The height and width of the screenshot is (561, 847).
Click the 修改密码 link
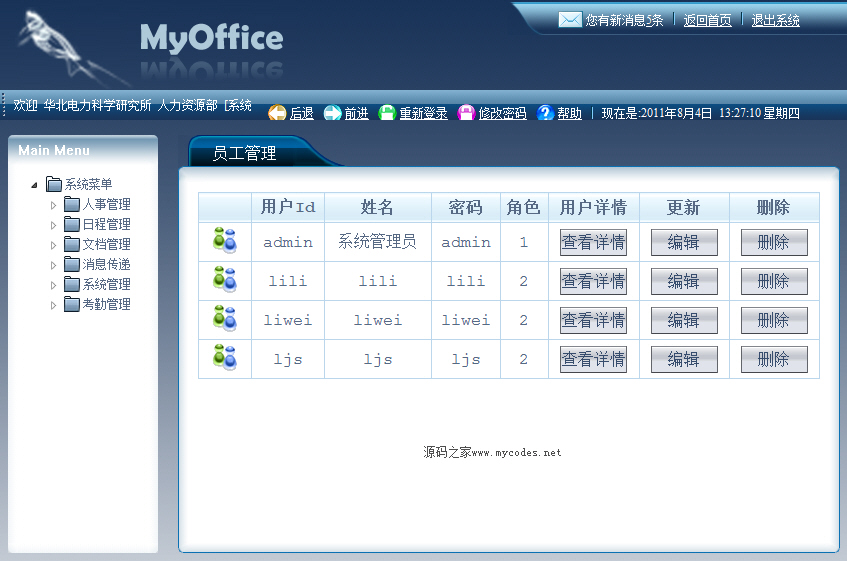pos(502,113)
